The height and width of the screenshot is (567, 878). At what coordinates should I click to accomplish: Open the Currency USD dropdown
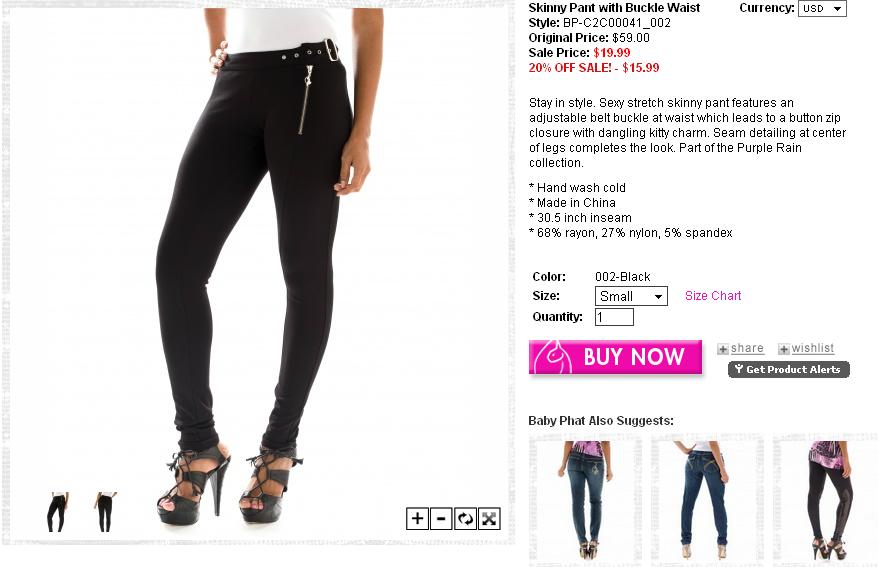coord(822,8)
